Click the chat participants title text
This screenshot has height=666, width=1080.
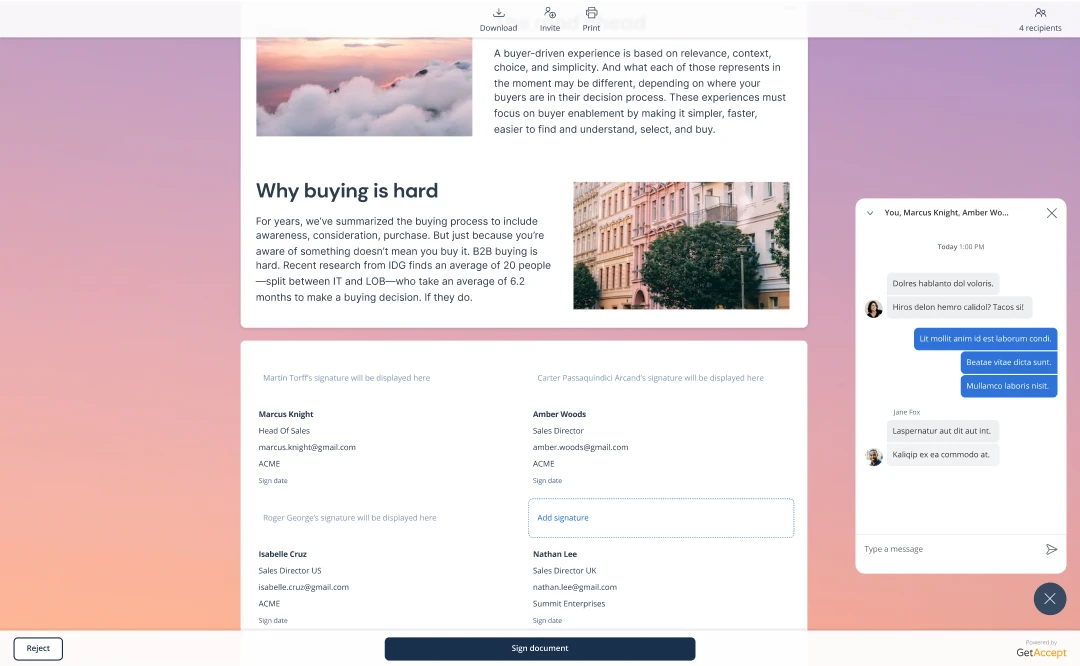point(946,213)
